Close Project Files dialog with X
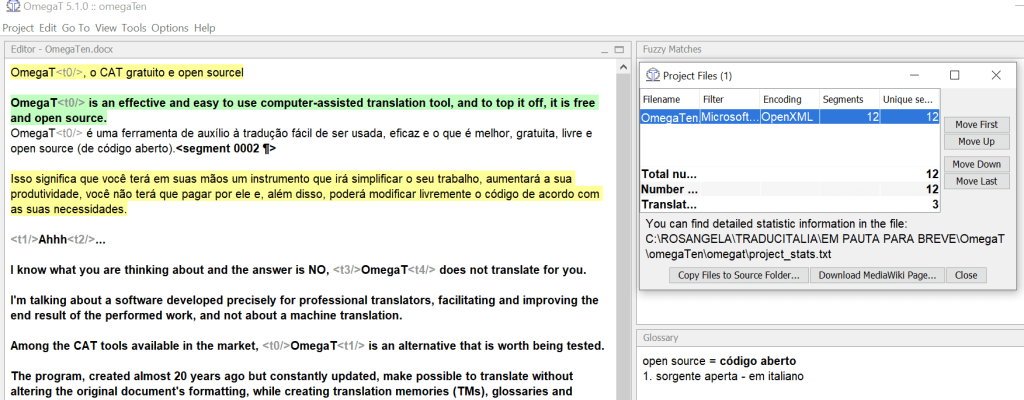 995,76
